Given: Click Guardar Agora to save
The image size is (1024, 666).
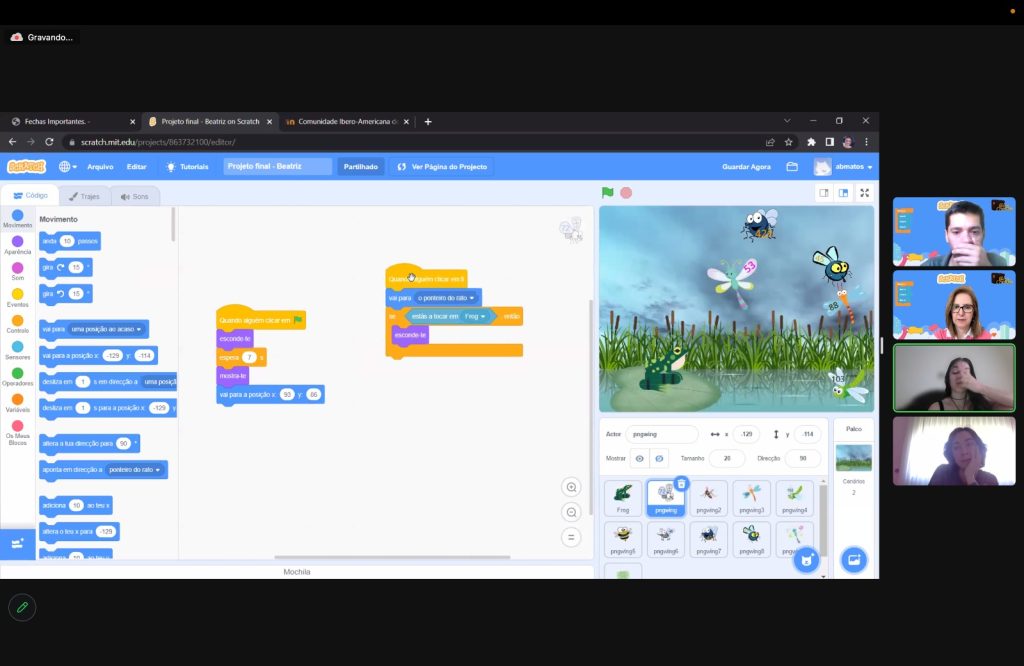Looking at the screenshot, I should 746,167.
